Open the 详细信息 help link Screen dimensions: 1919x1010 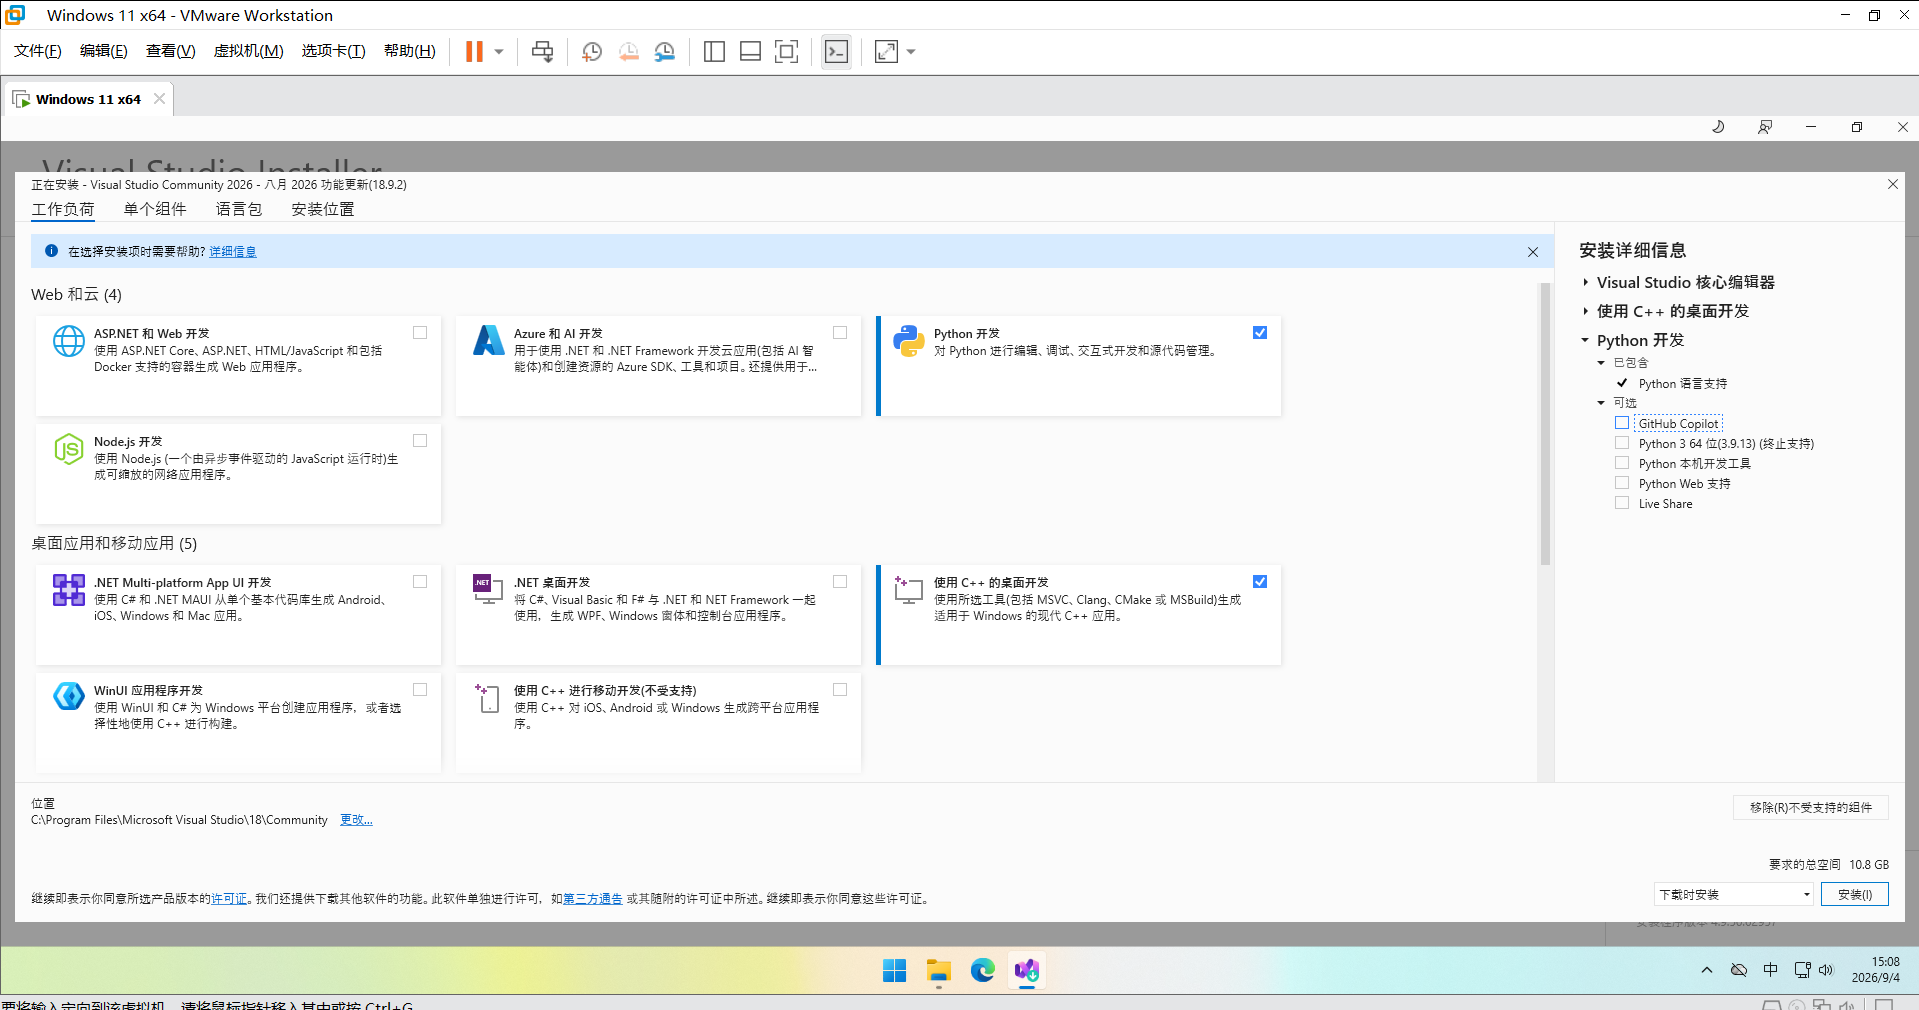233,252
